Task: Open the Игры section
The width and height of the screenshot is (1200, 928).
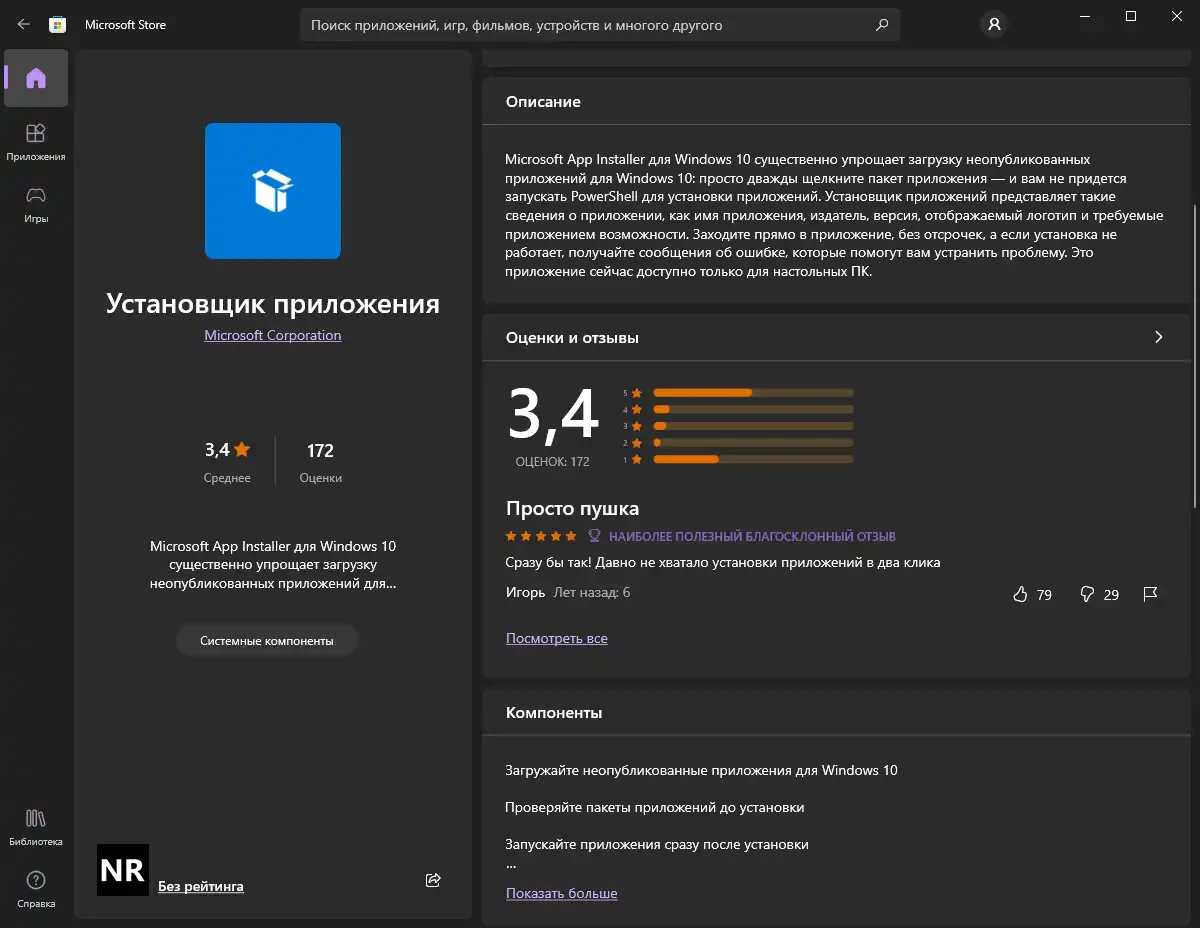Action: coord(36,204)
